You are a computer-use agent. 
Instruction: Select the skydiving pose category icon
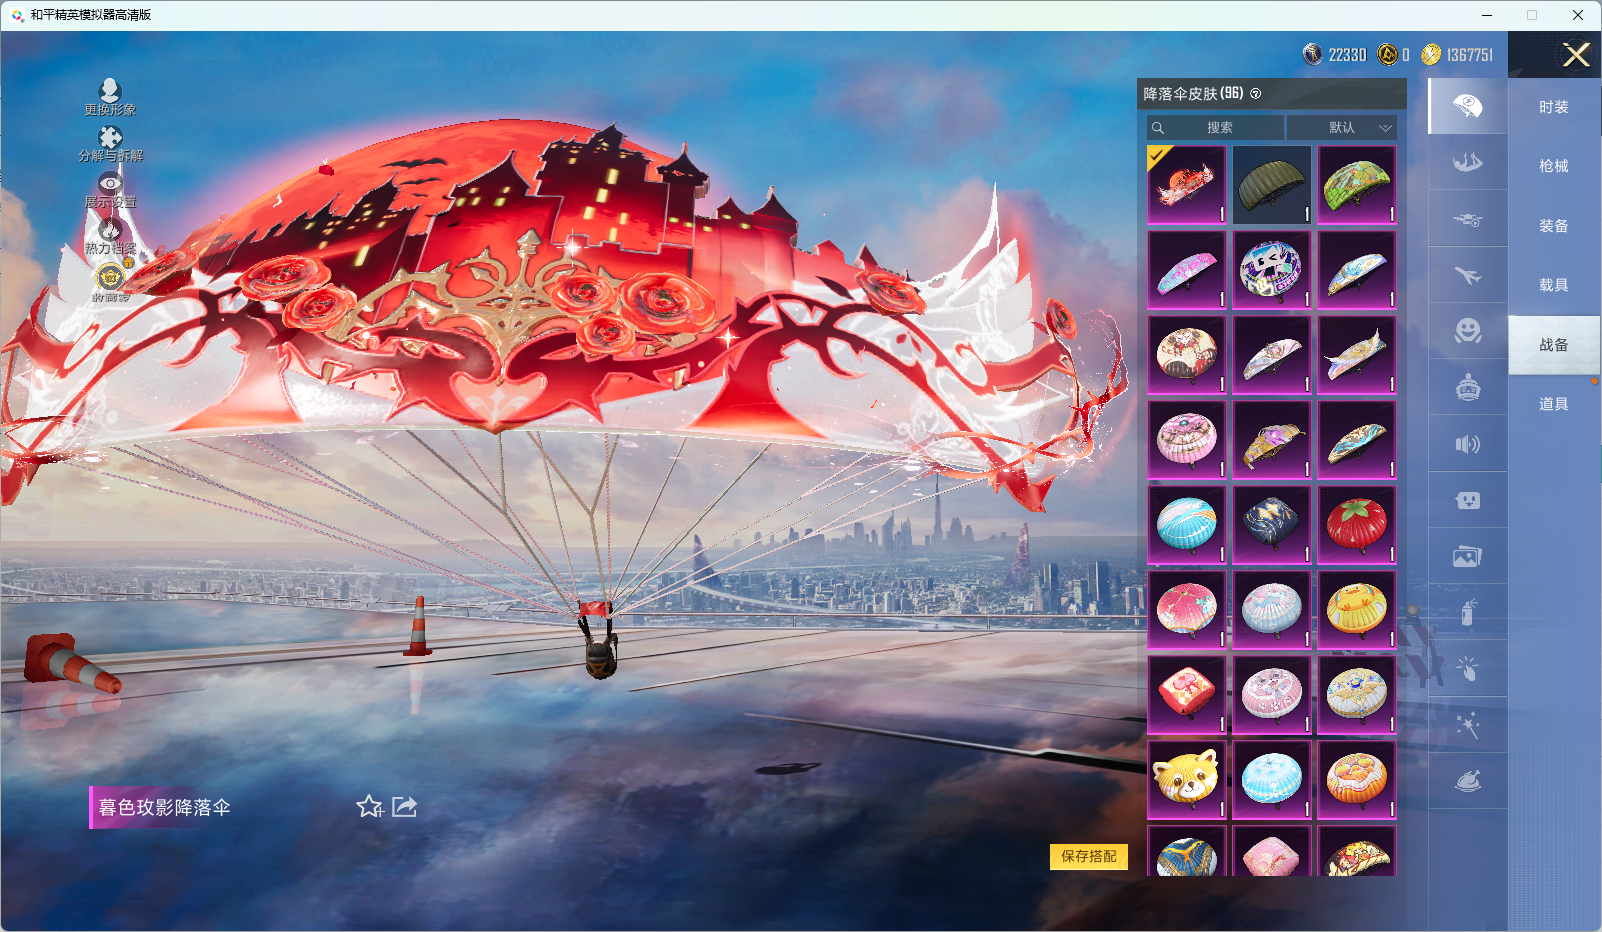click(1467, 162)
